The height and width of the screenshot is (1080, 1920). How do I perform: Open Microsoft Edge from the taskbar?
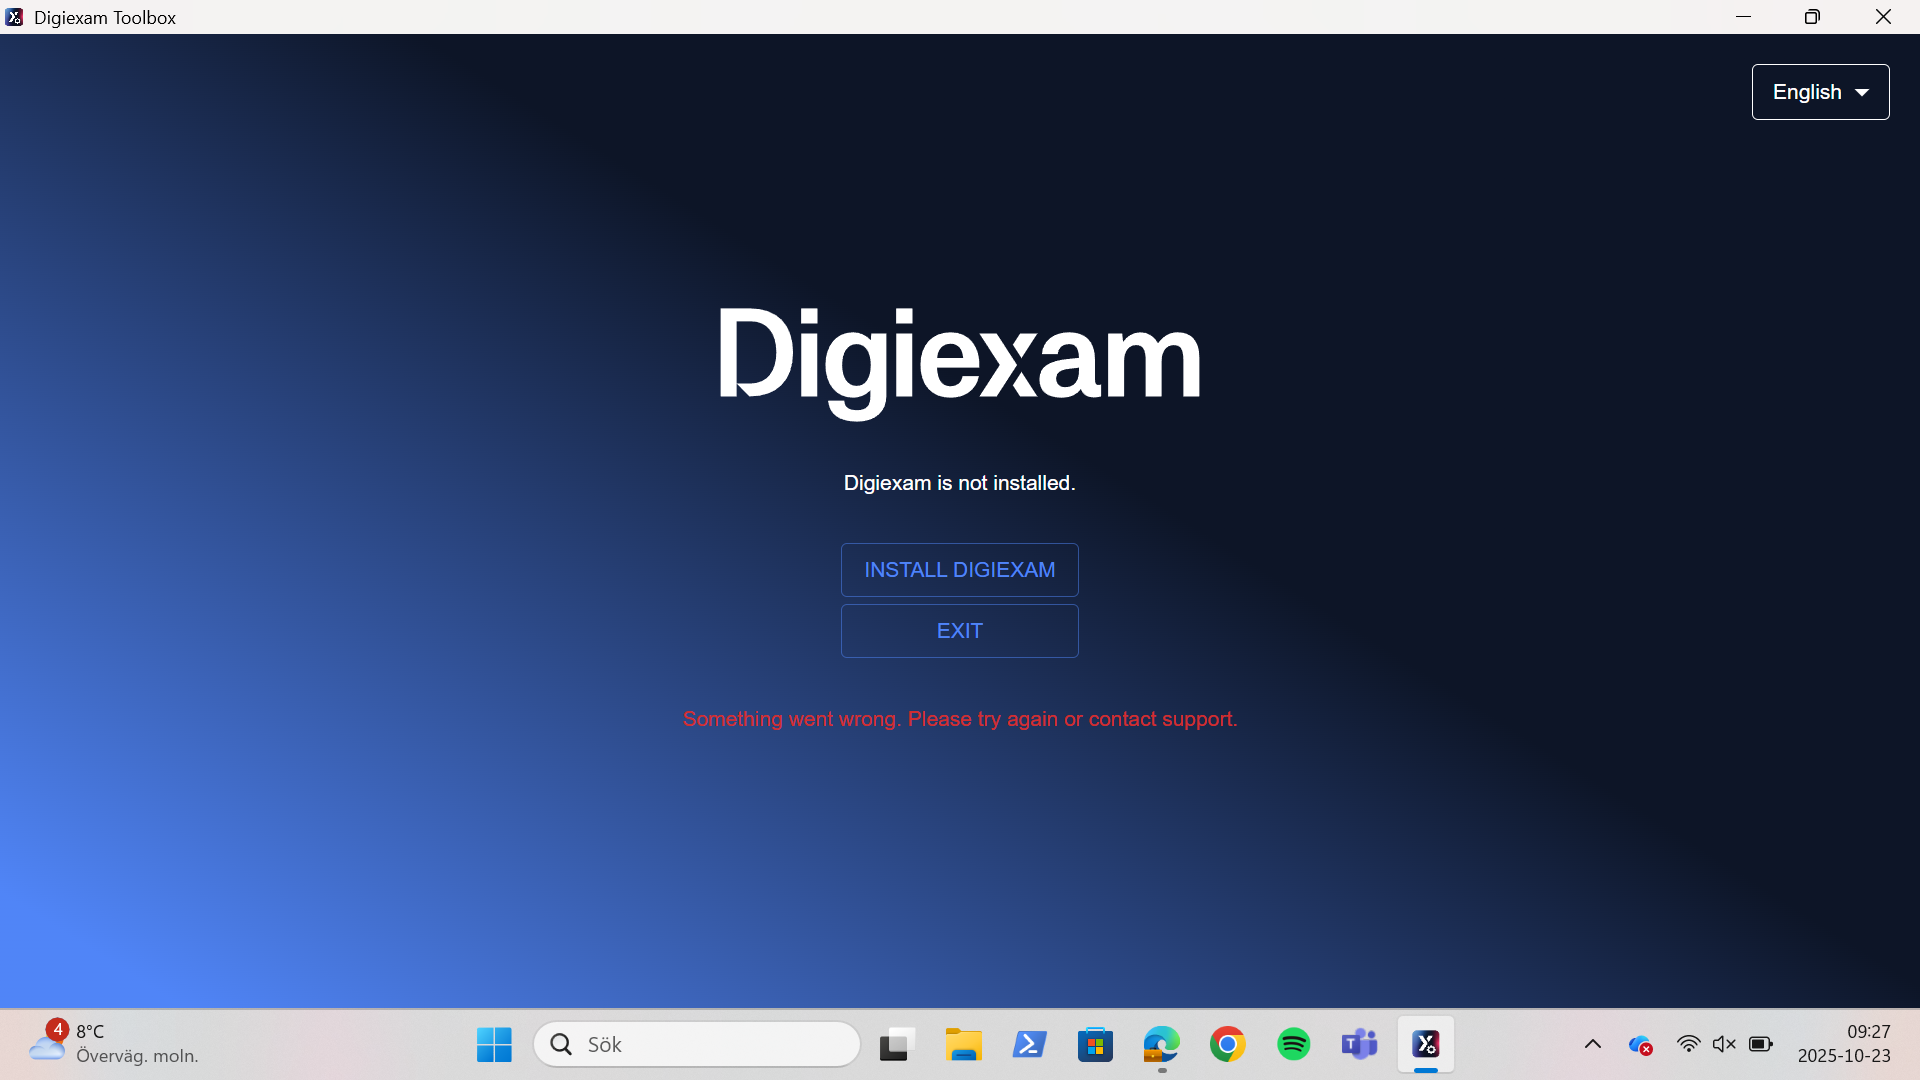[x=1160, y=1043]
